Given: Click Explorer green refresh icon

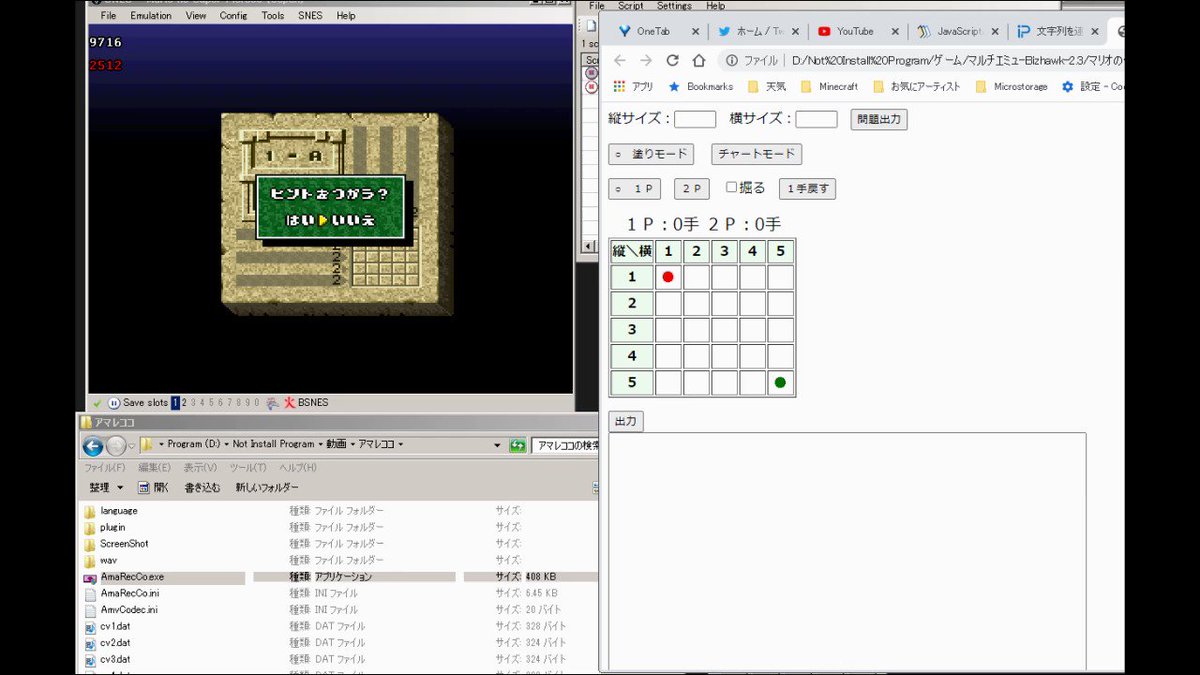Looking at the screenshot, I should click(517, 445).
